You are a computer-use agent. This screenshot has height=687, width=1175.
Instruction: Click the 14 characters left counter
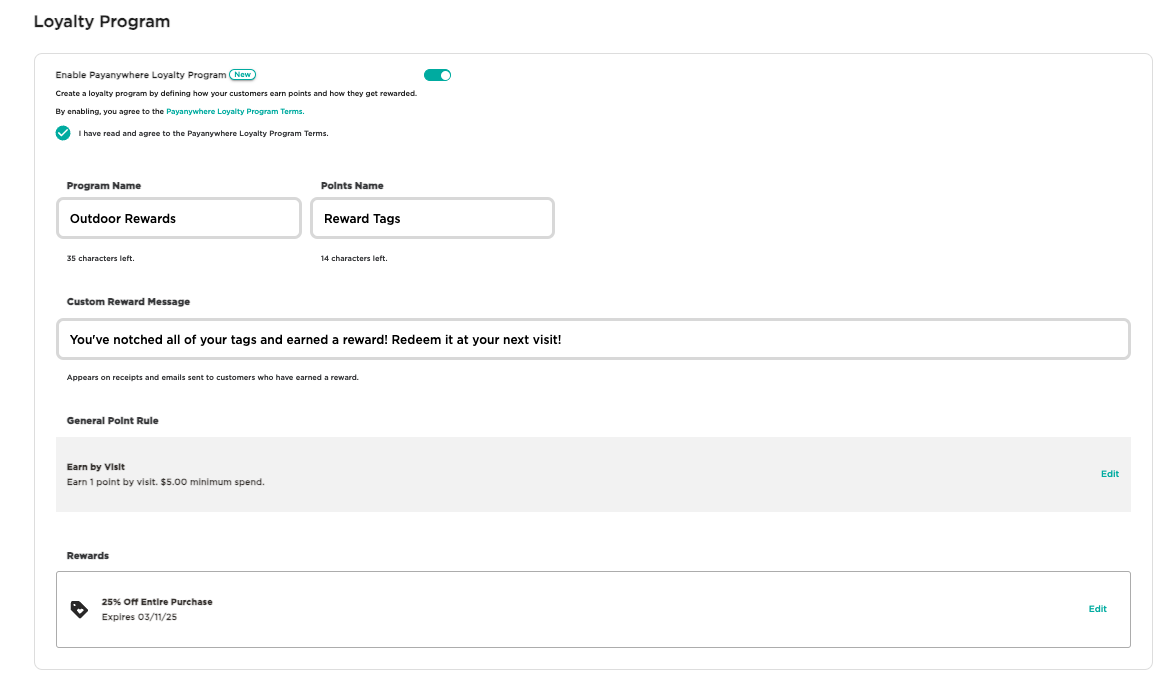[354, 258]
